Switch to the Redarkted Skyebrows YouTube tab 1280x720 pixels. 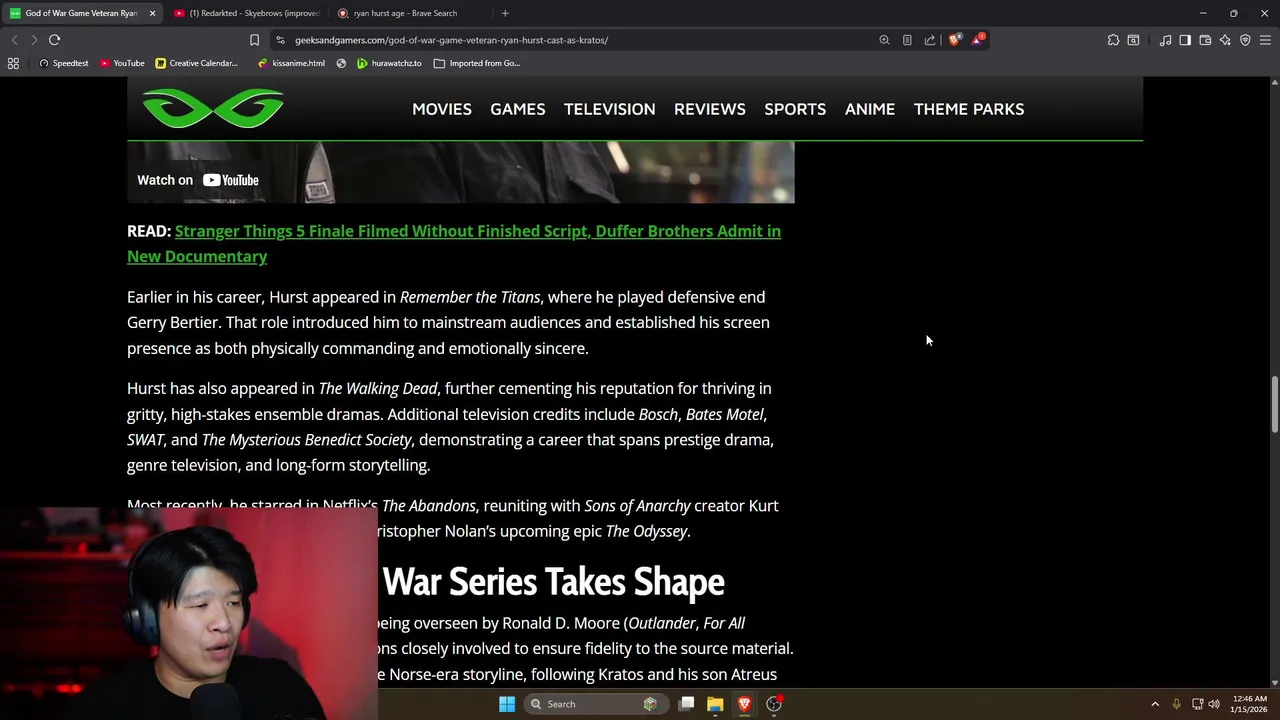click(246, 13)
